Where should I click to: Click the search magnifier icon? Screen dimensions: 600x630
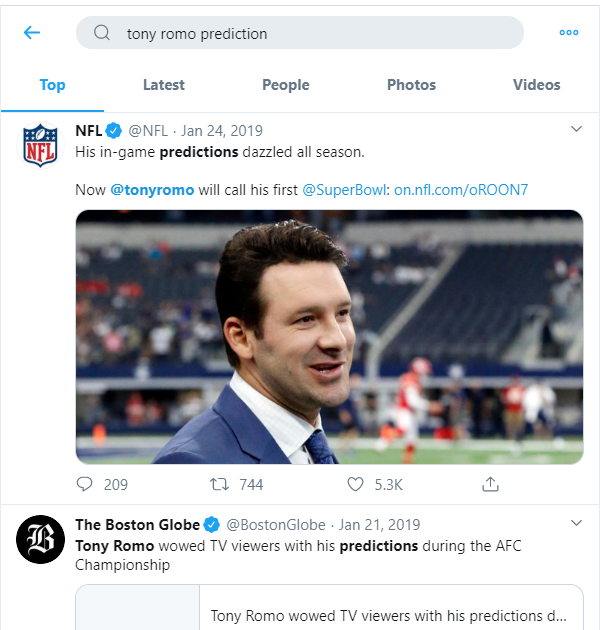102,33
